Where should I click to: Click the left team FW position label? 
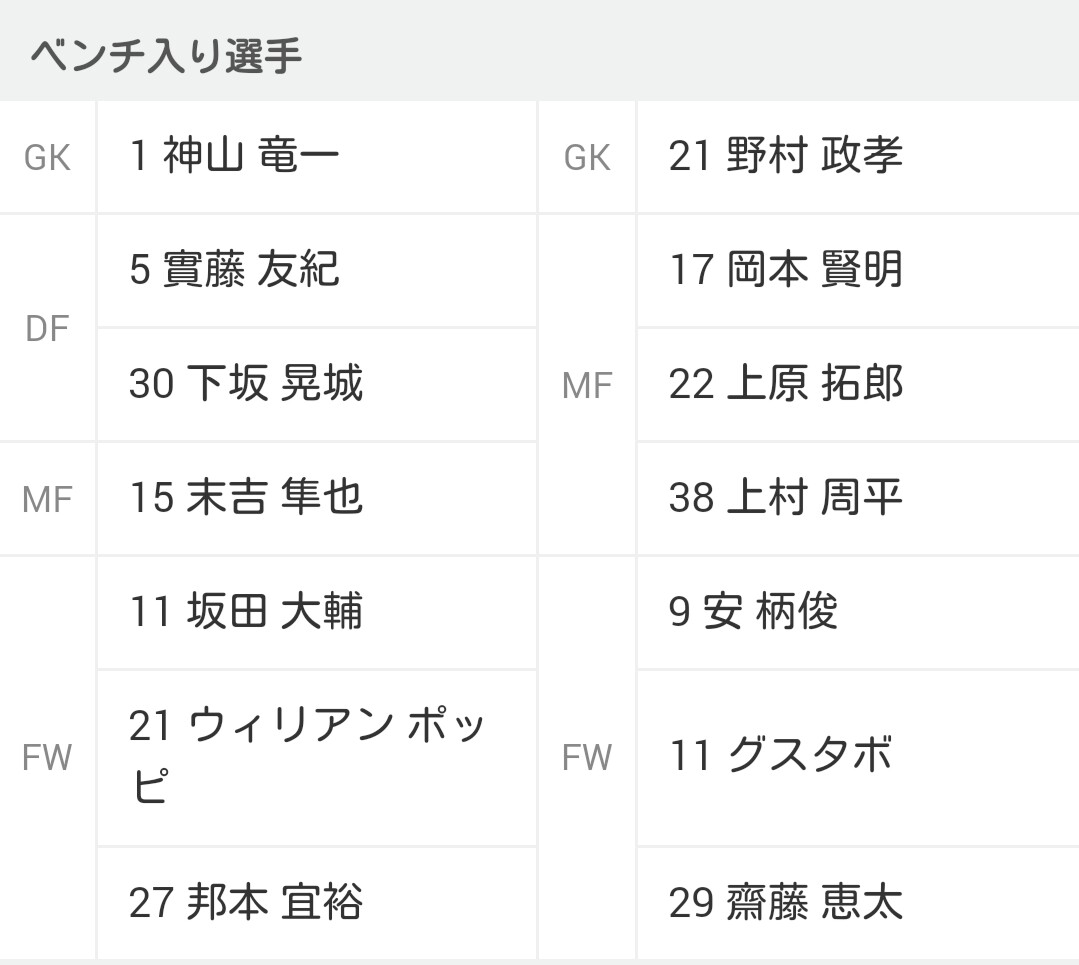click(x=47, y=757)
